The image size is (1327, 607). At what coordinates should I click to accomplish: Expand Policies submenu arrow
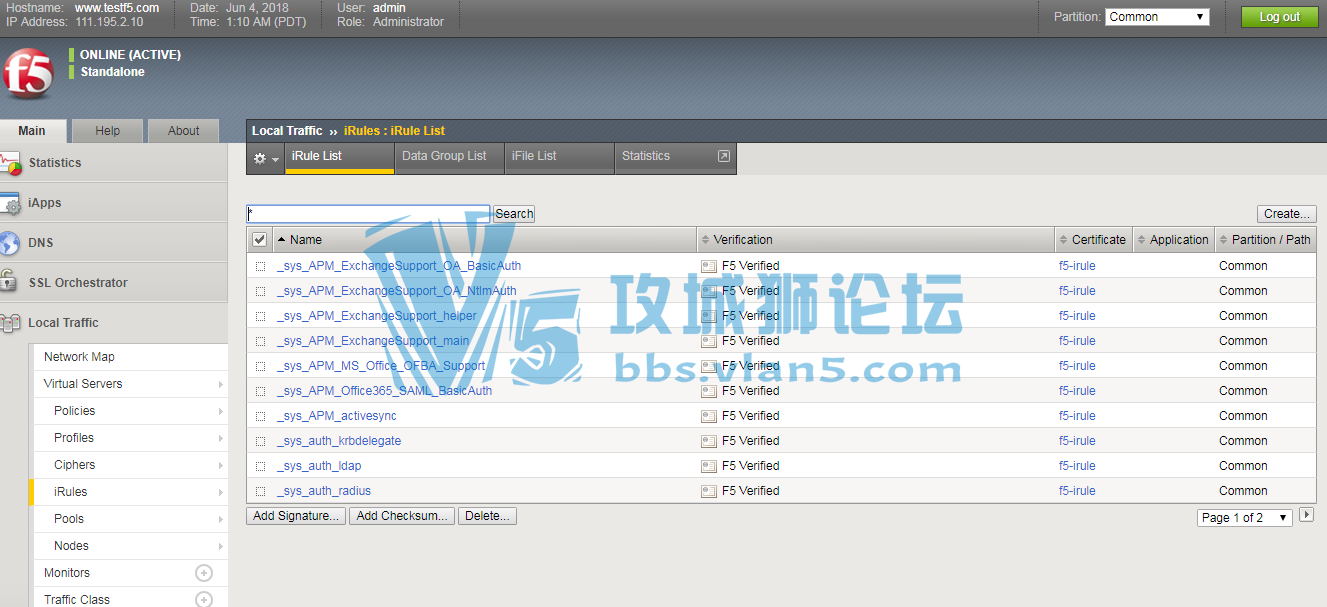[x=220, y=411]
